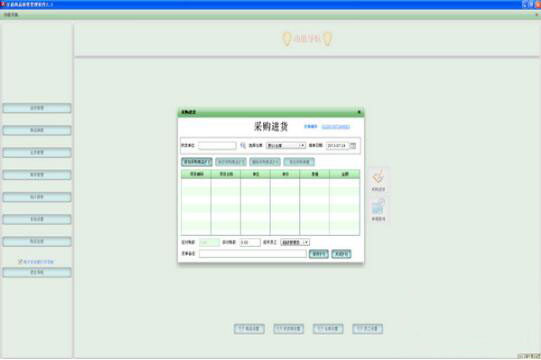The height and width of the screenshot is (360, 541).
Task: Click the magnifier search icon beside supplier field
Action: click(243, 146)
